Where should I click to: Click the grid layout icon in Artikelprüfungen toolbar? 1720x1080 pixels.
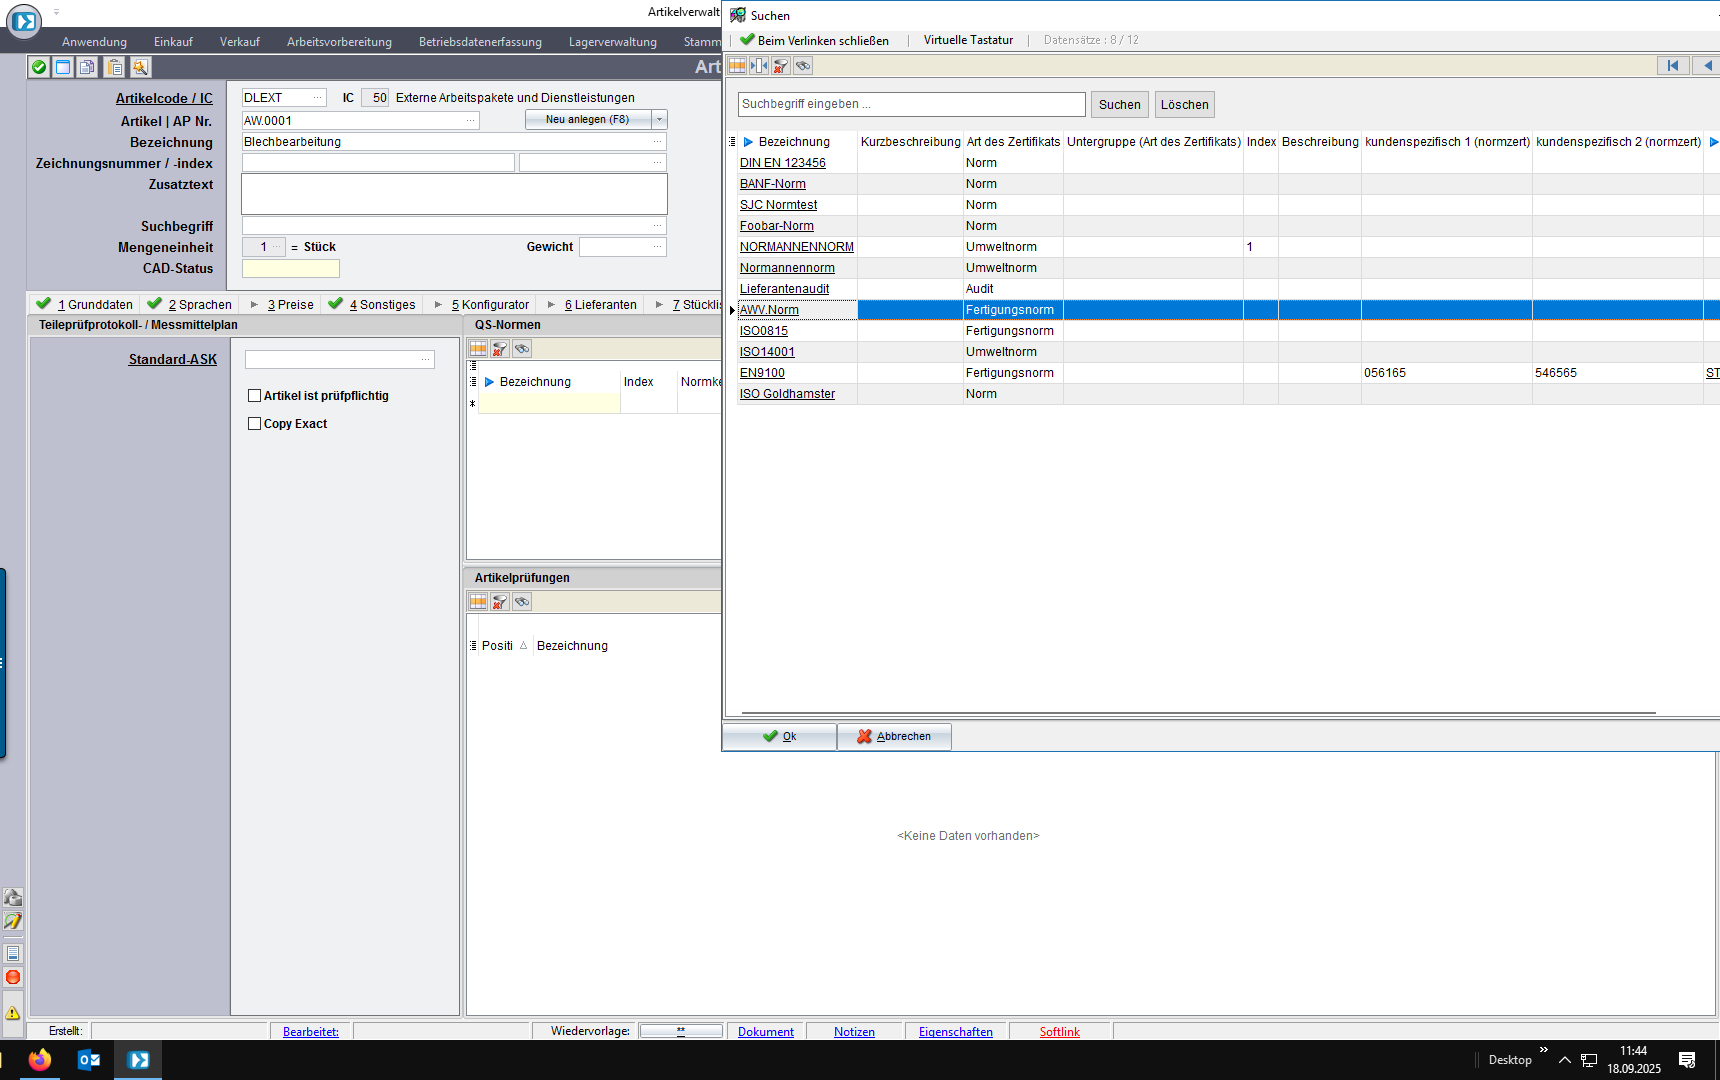click(478, 601)
